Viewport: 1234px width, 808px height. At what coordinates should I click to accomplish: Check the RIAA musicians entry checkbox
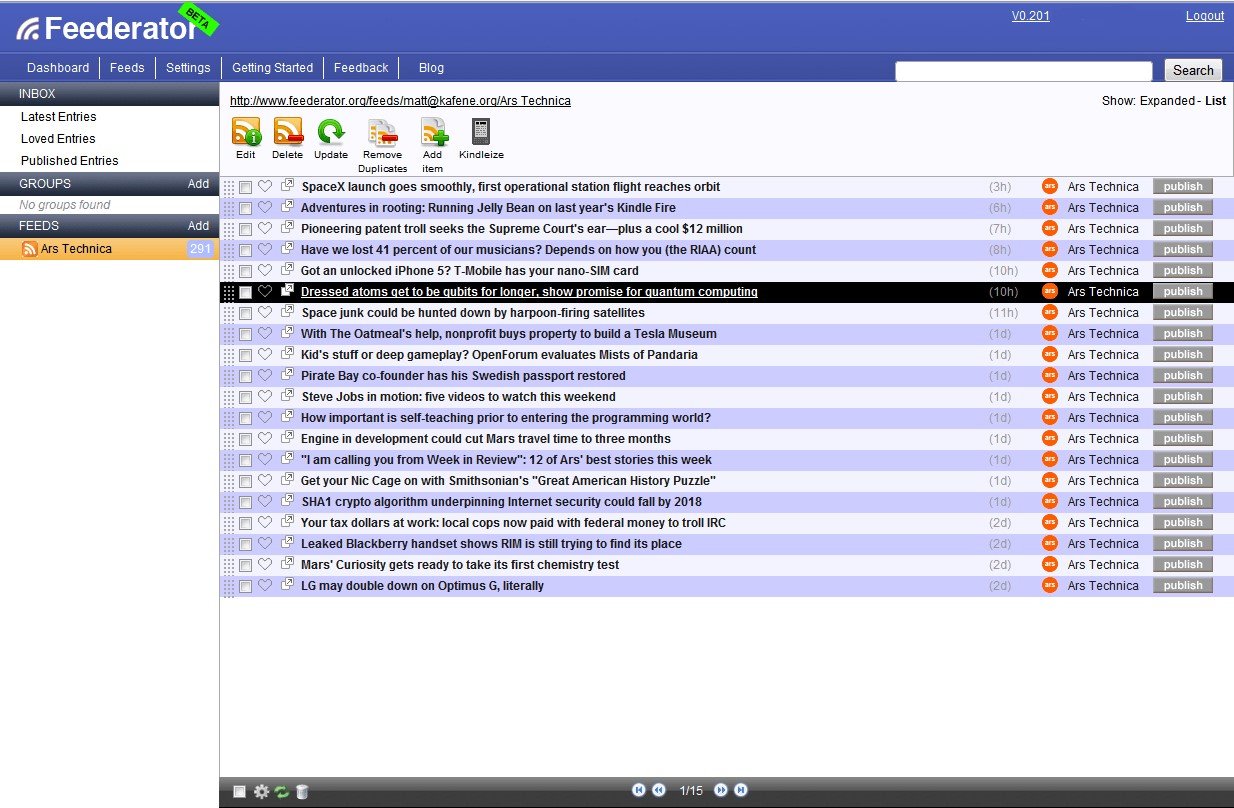click(245, 251)
